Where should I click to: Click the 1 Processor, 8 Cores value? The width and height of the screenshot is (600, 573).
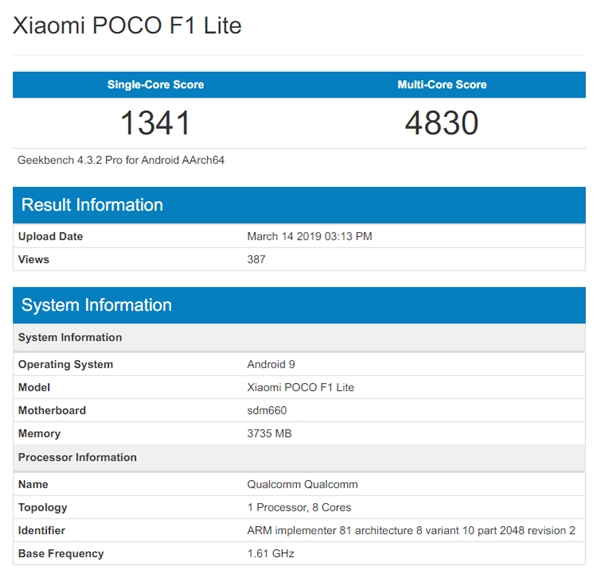tap(299, 507)
